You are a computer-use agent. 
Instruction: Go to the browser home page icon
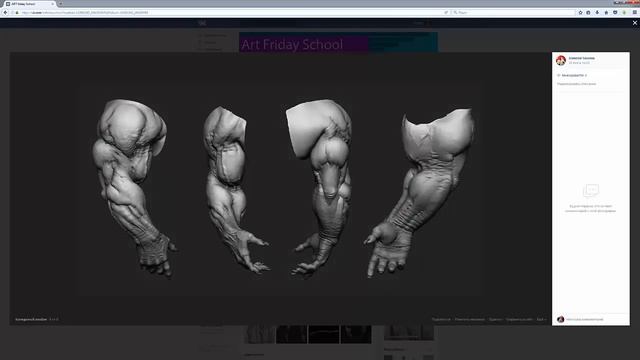point(606,13)
